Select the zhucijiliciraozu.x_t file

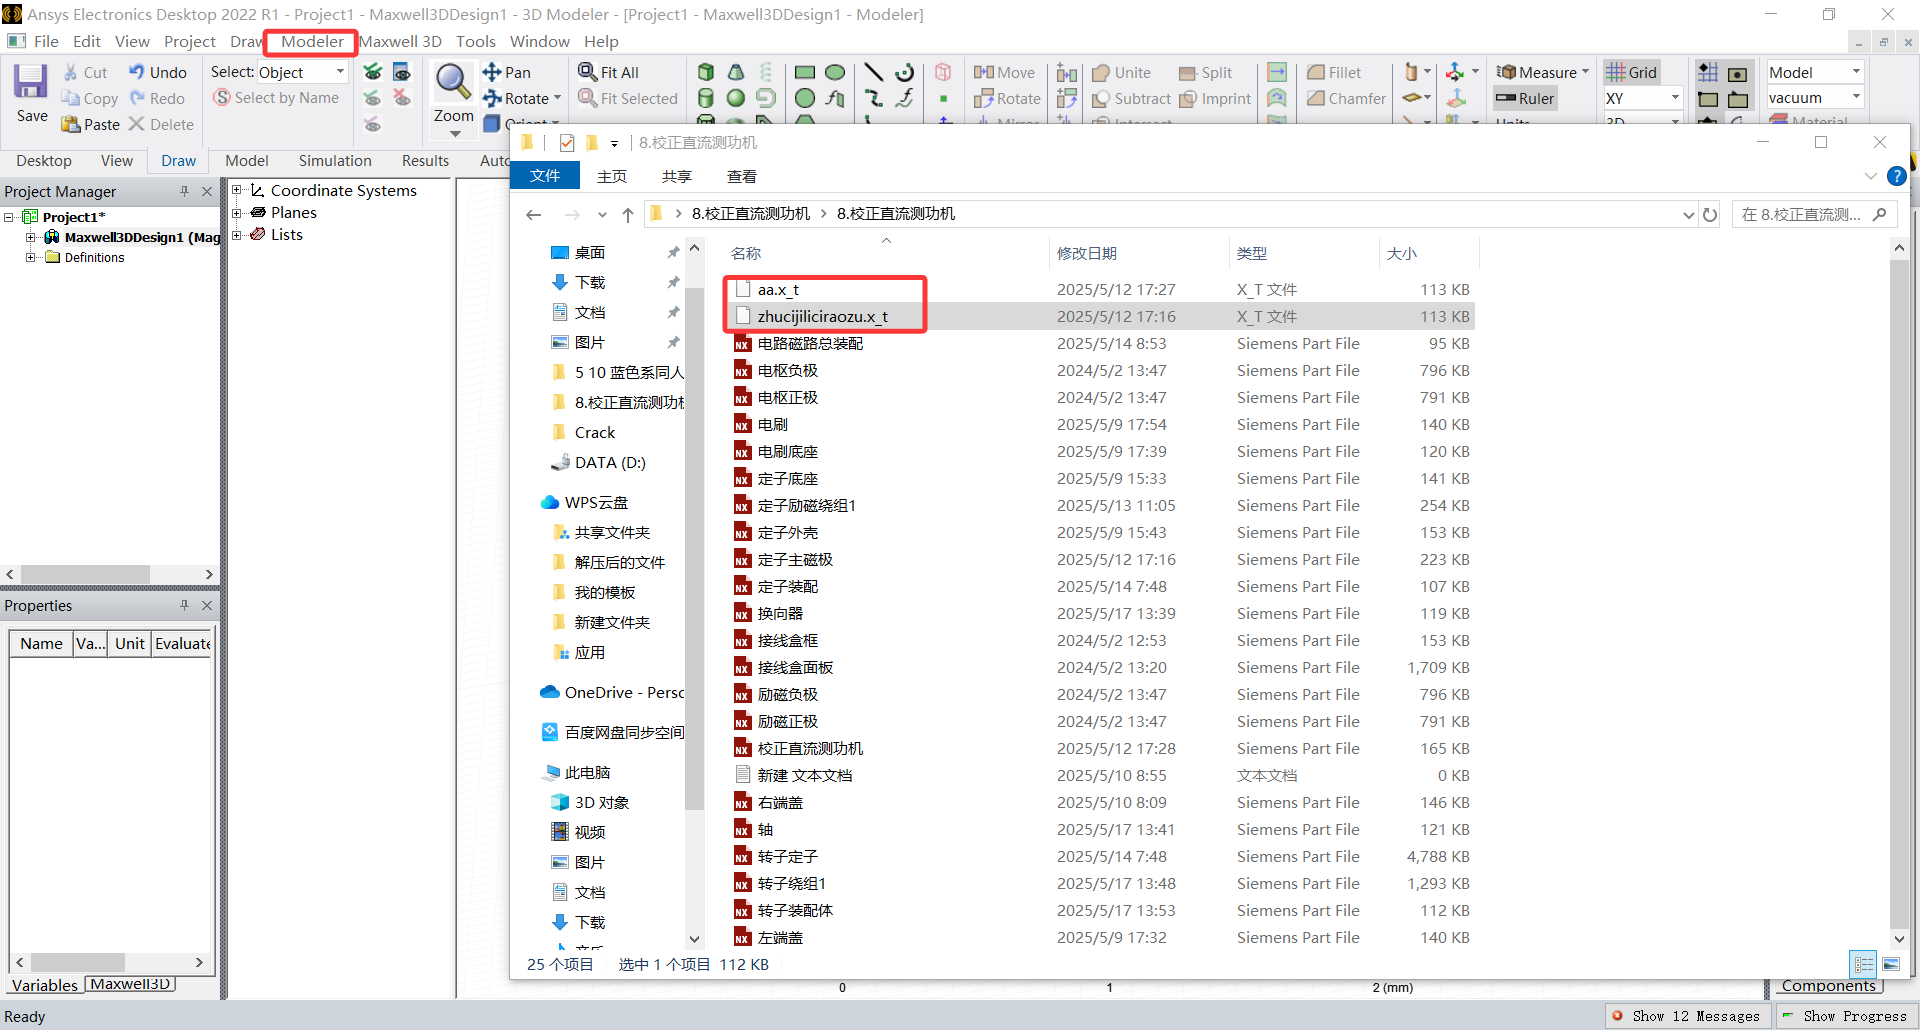click(822, 316)
